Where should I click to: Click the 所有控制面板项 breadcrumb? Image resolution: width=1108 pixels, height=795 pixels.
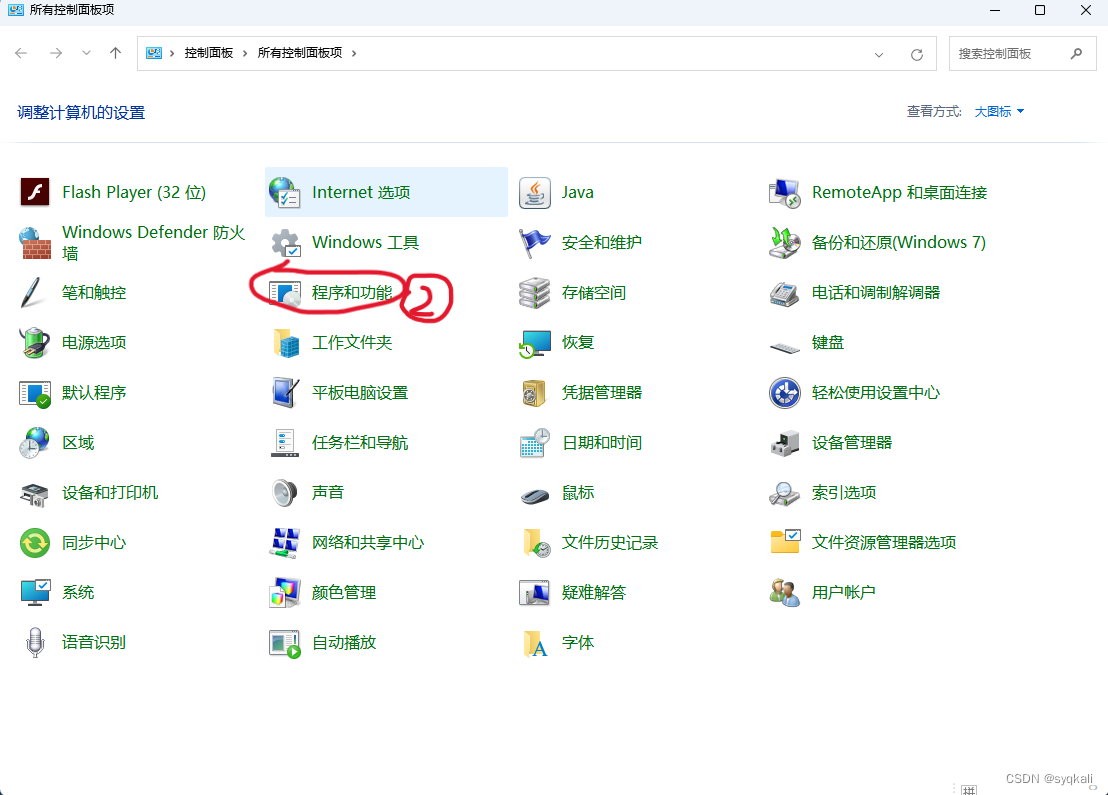(x=300, y=53)
